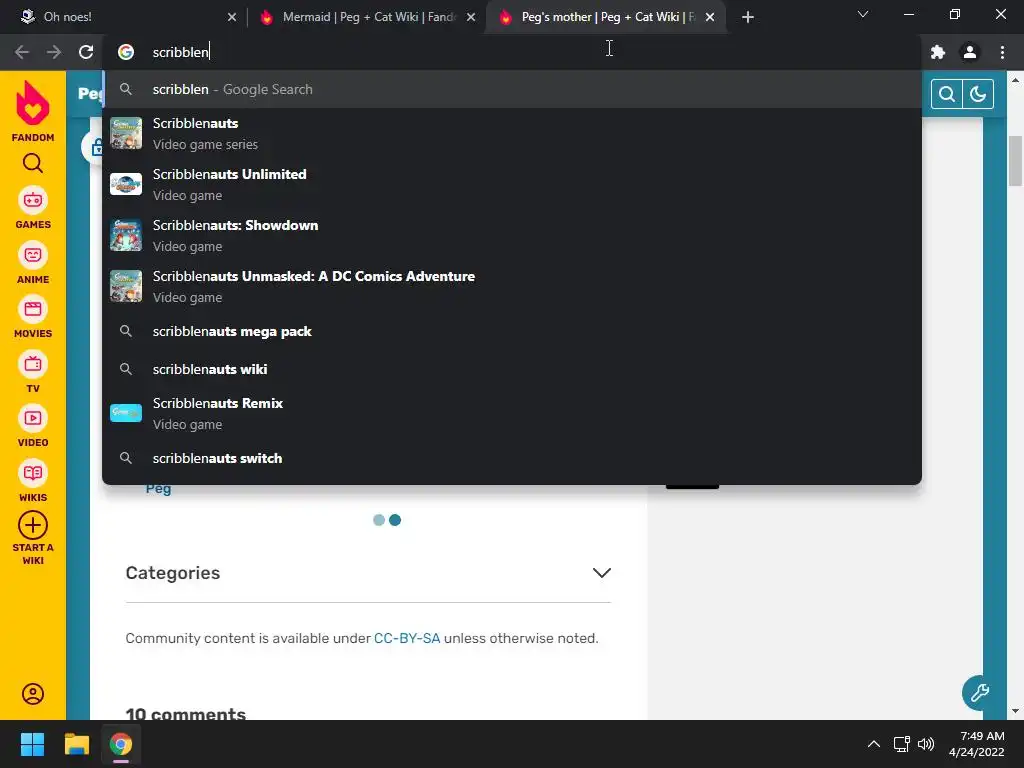Image resolution: width=1024 pixels, height=768 pixels.
Task: Open the CC-BY-SA license link
Action: 407,638
